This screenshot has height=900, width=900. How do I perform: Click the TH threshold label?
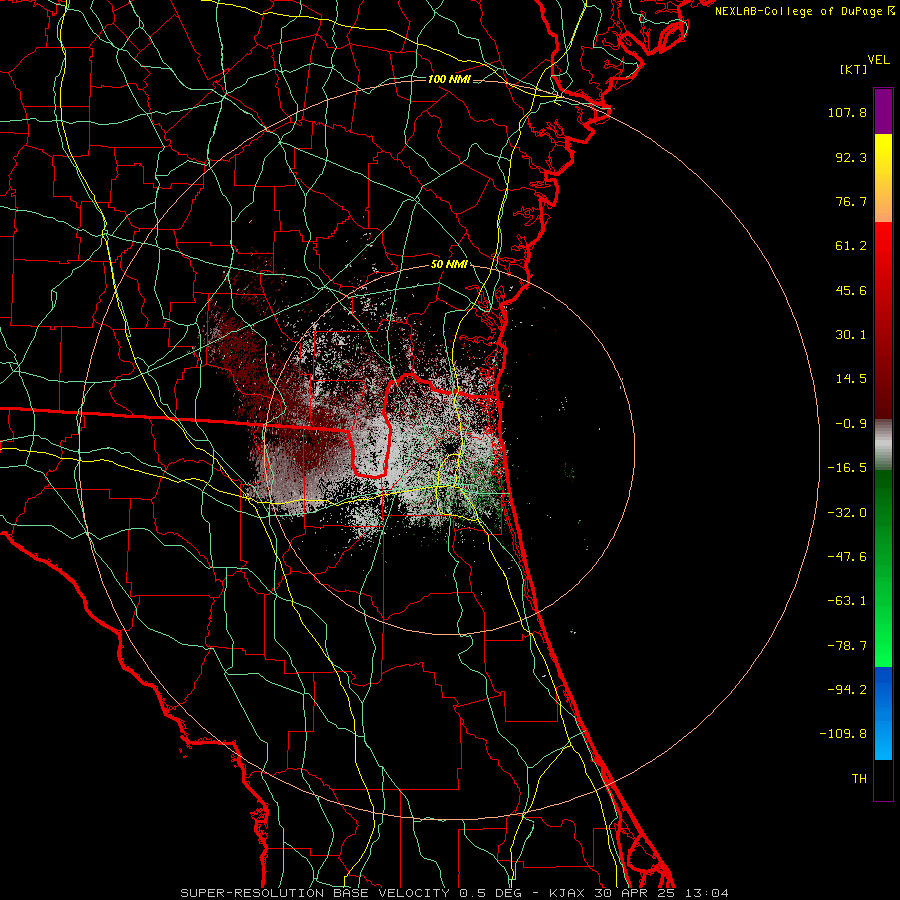pyautogui.click(x=859, y=779)
